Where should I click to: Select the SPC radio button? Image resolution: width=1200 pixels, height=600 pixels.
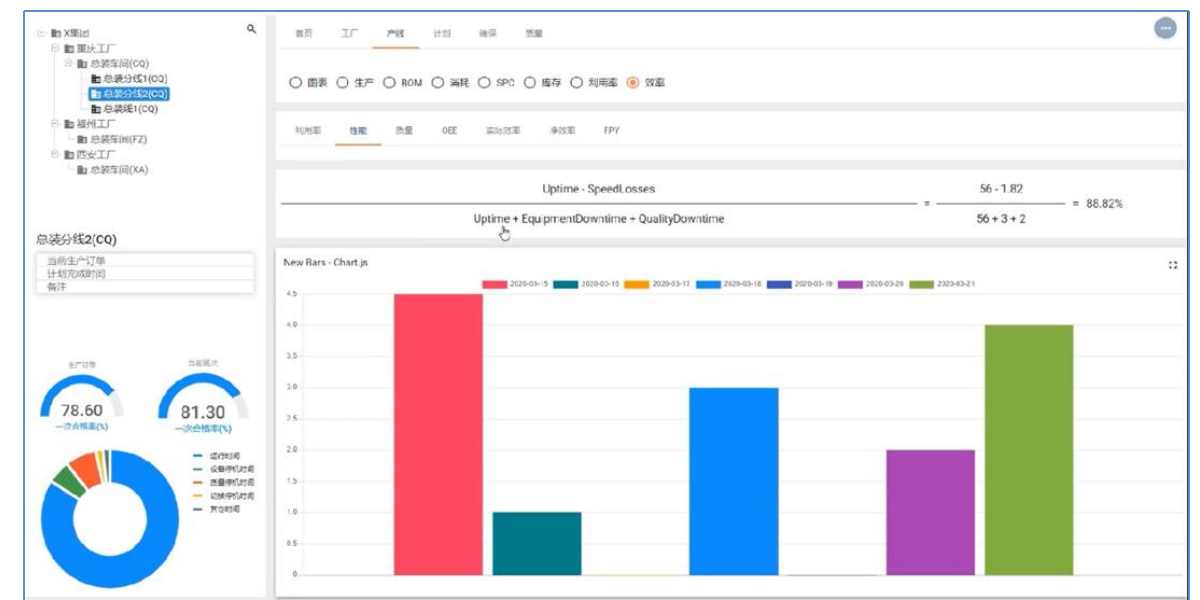click(x=485, y=83)
